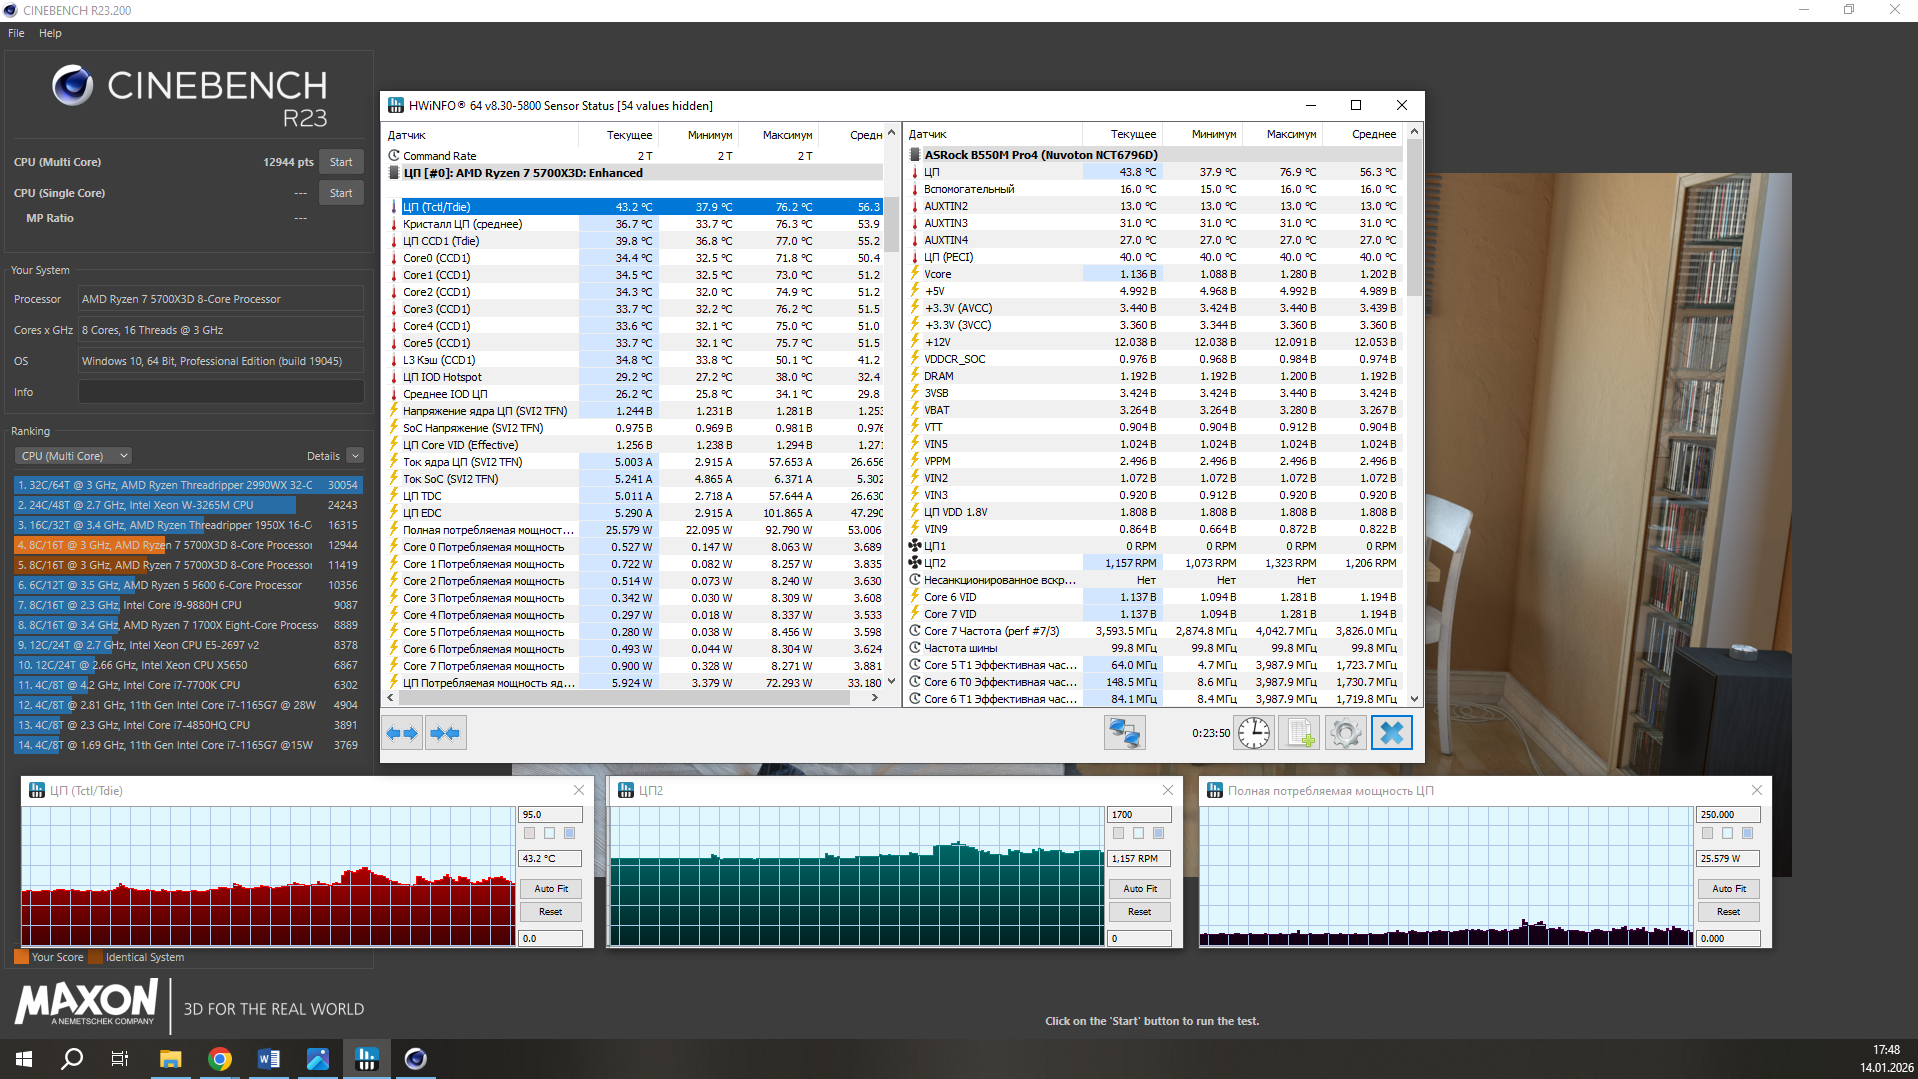Click the collapse sensor columns arrows icon

click(445, 733)
